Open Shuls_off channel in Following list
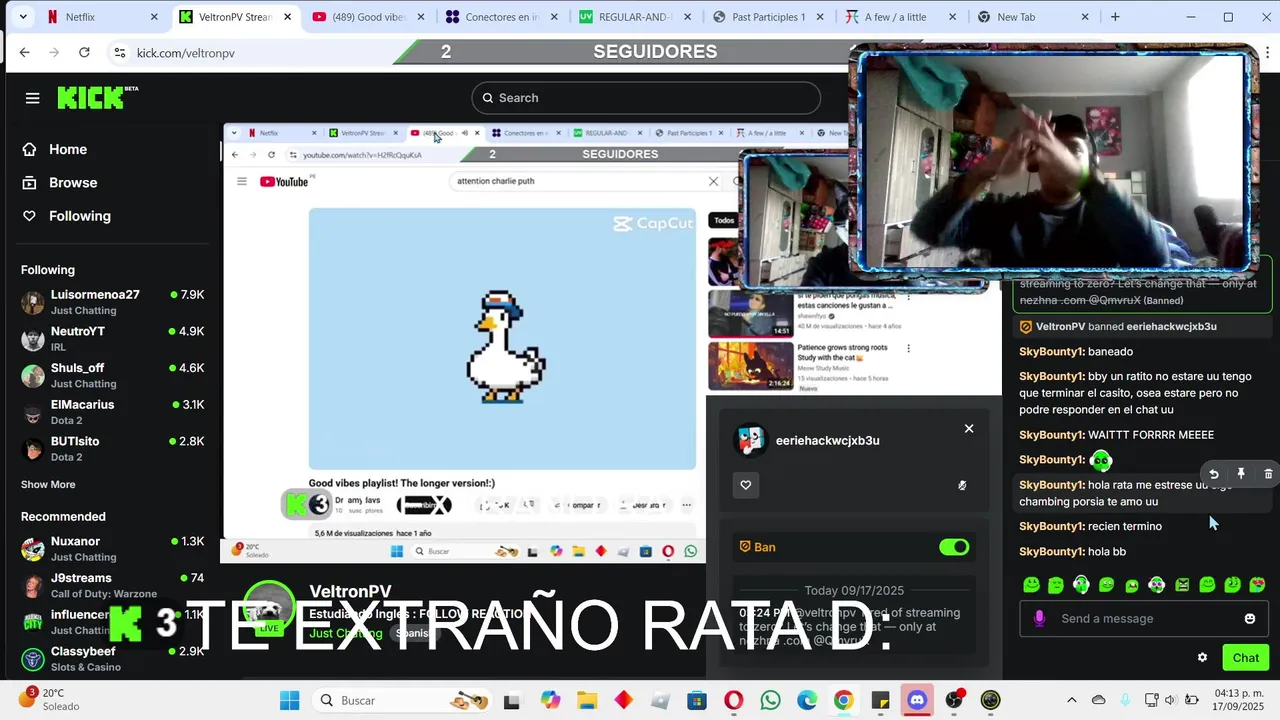The image size is (1280, 720). point(112,375)
